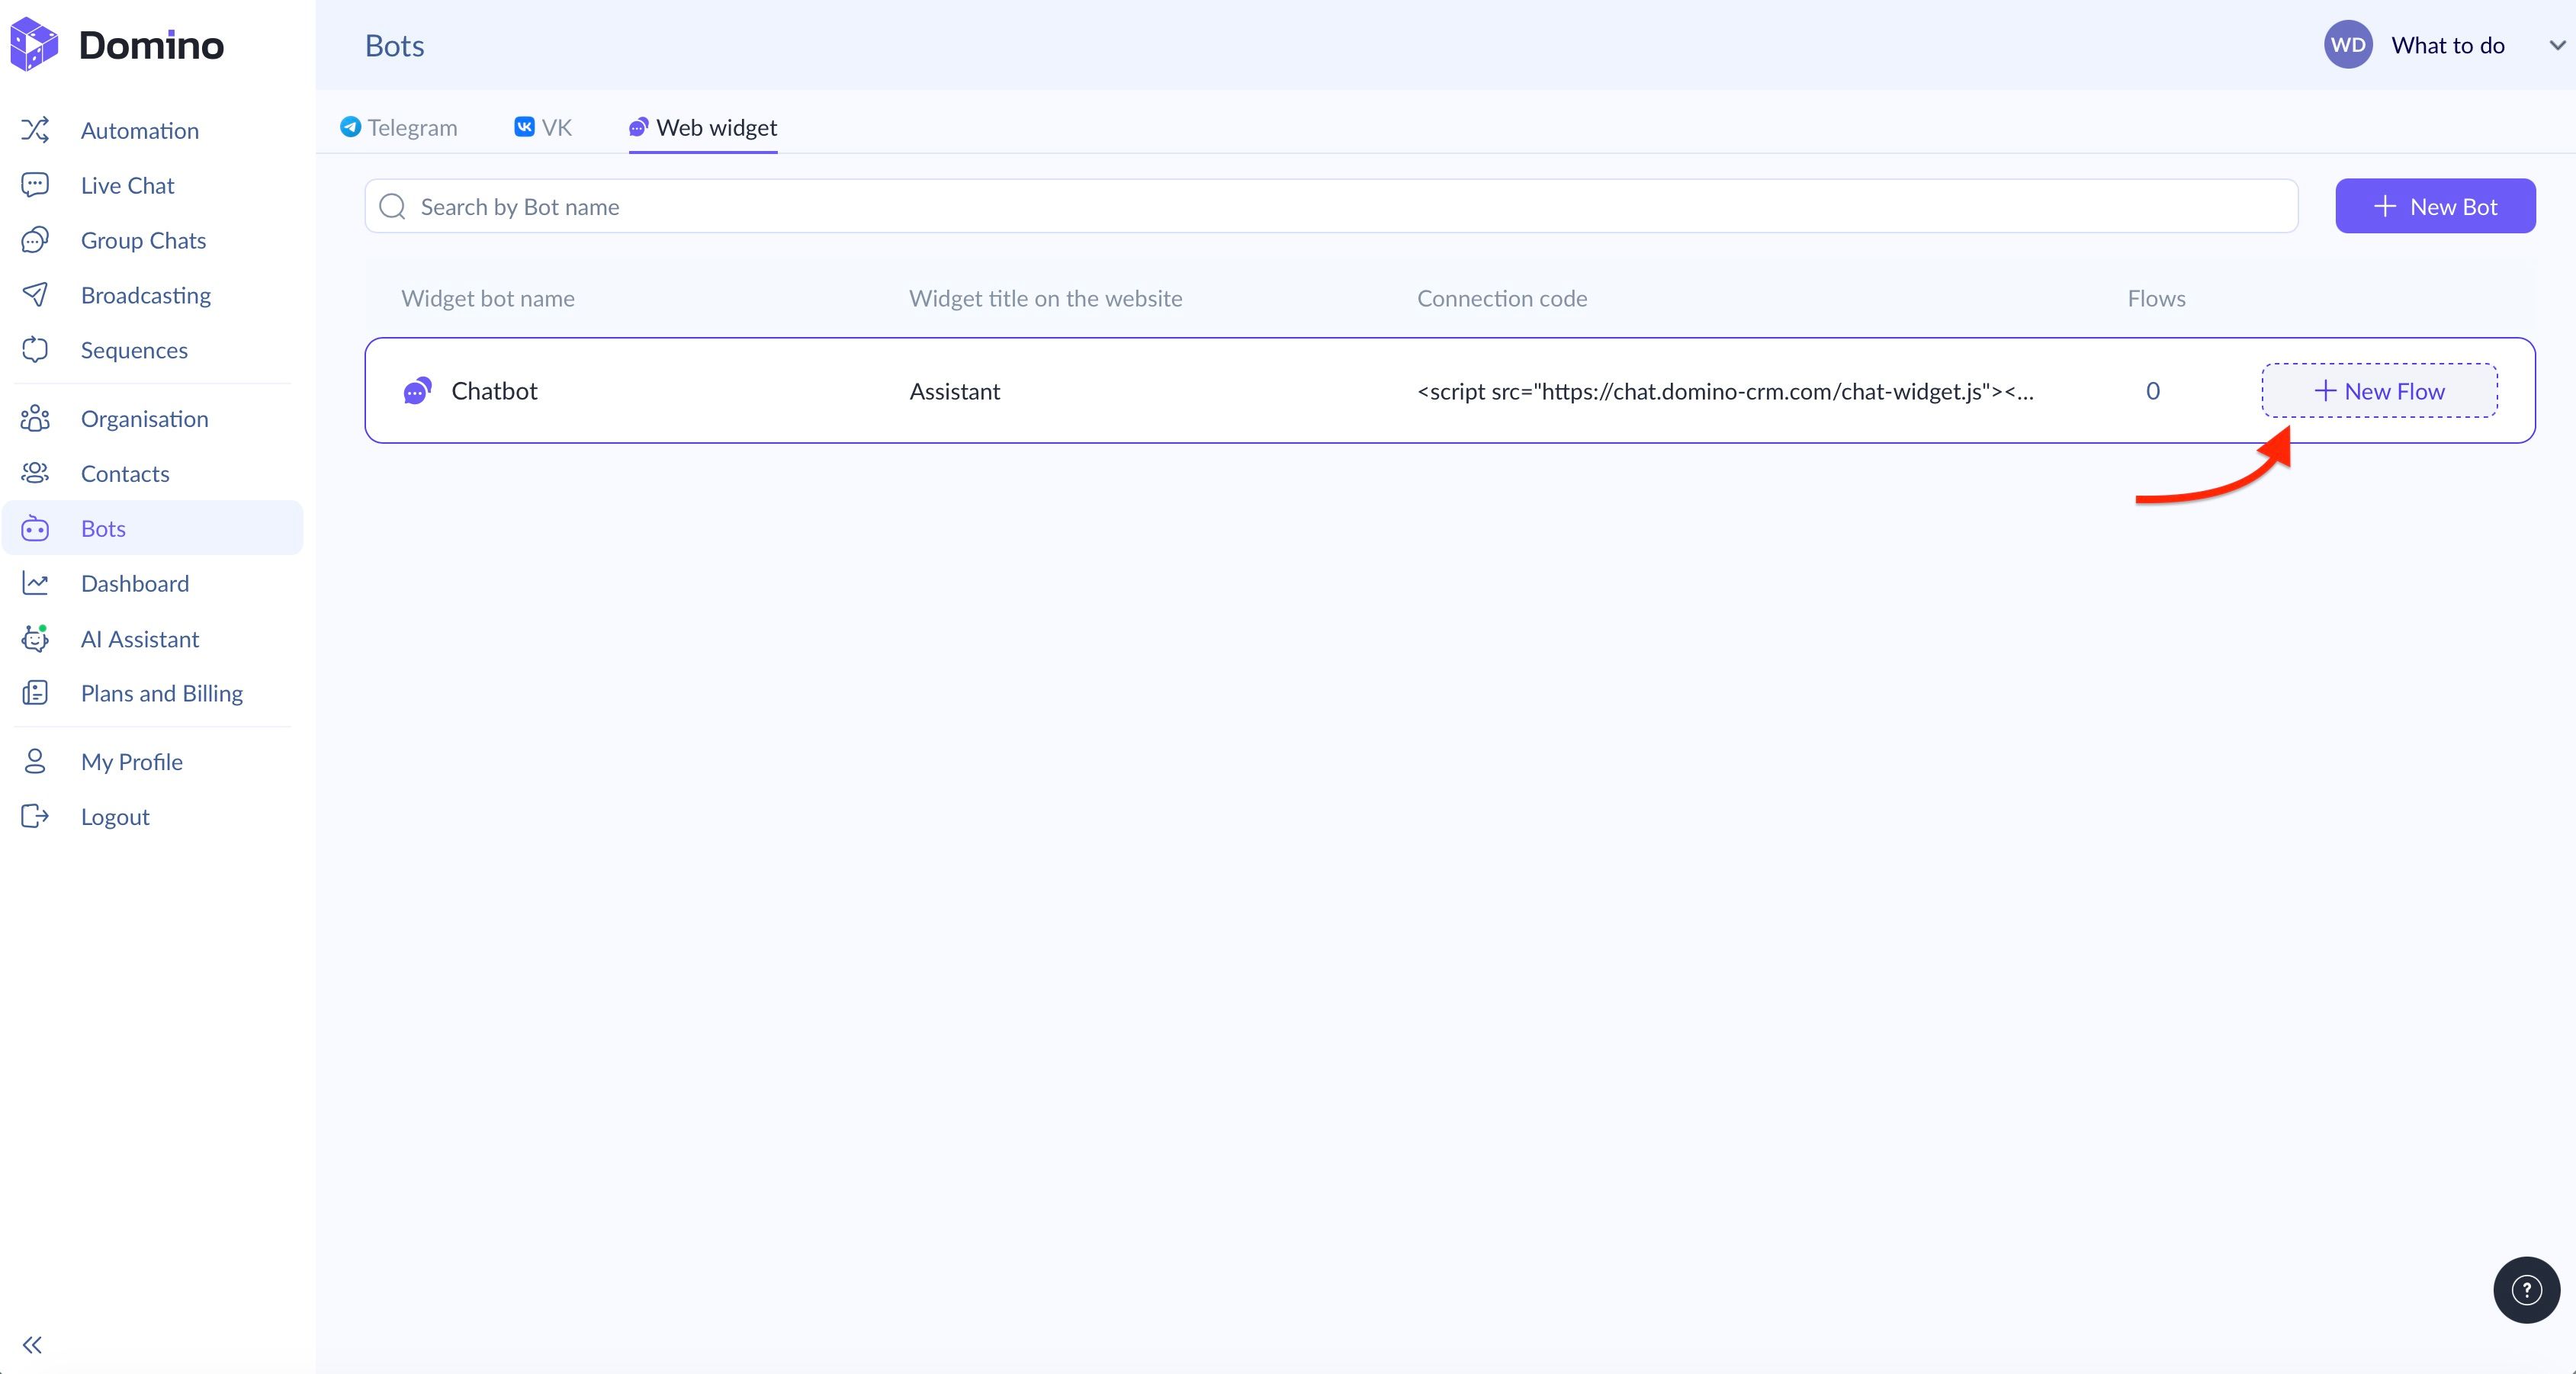The width and height of the screenshot is (2576, 1374).
Task: Click the search magnifier icon
Action: 393,206
